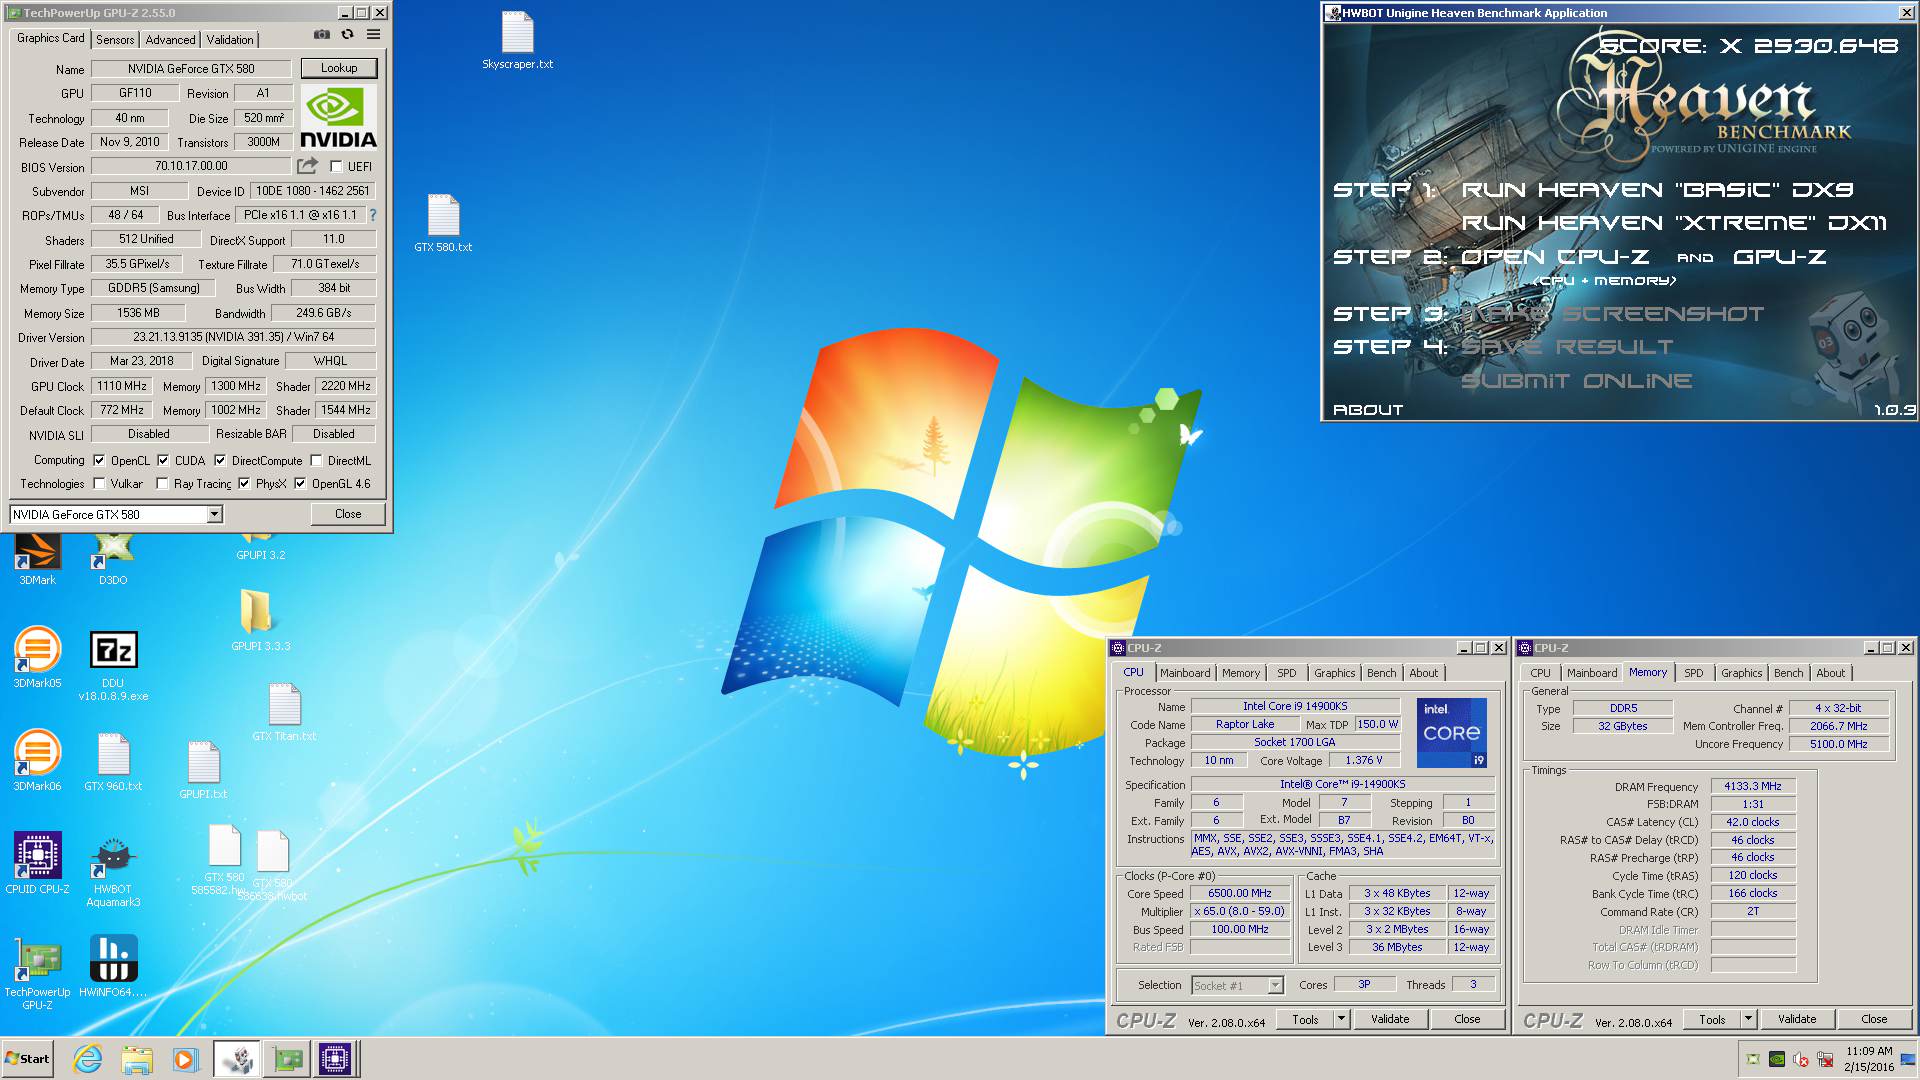Open Windows Media Player taskbar icon

tap(185, 1059)
